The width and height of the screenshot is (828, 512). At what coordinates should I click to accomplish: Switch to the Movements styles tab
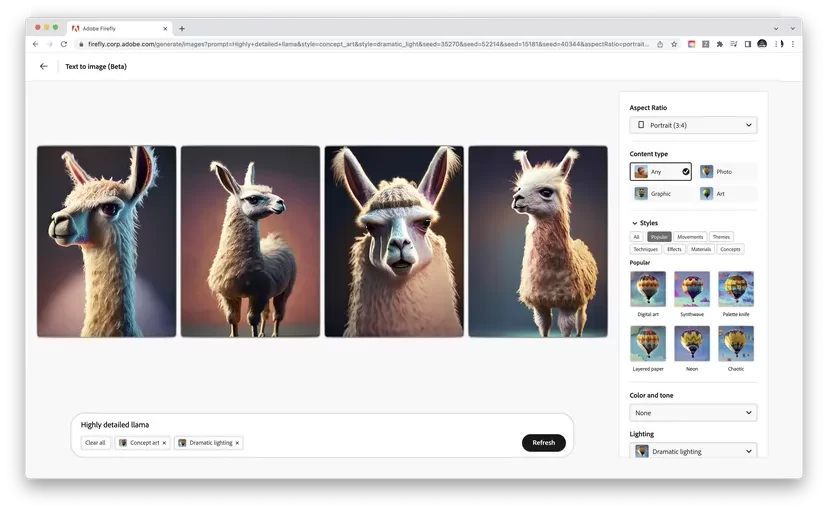690,237
